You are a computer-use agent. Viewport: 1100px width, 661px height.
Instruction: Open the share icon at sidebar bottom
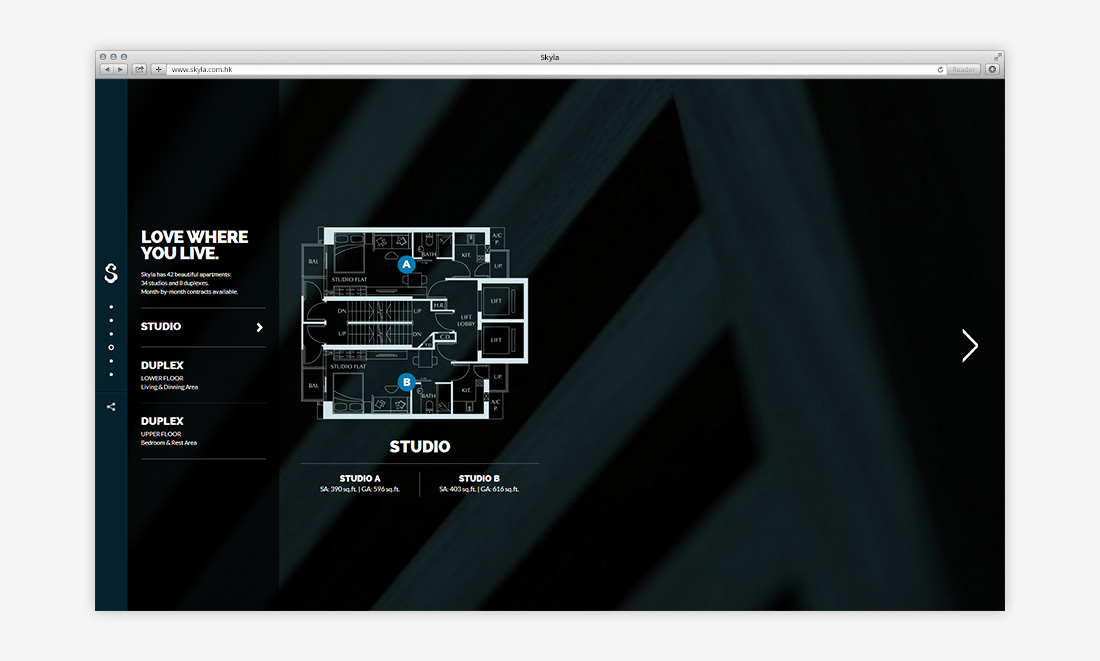pyautogui.click(x=111, y=406)
